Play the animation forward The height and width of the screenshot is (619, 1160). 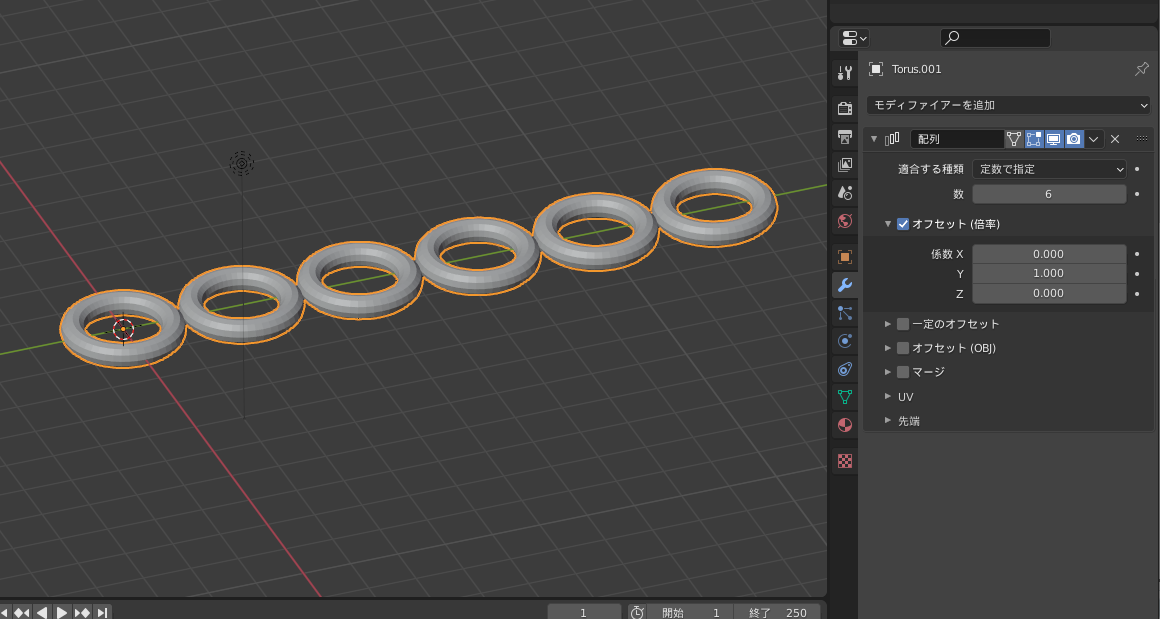(62, 612)
